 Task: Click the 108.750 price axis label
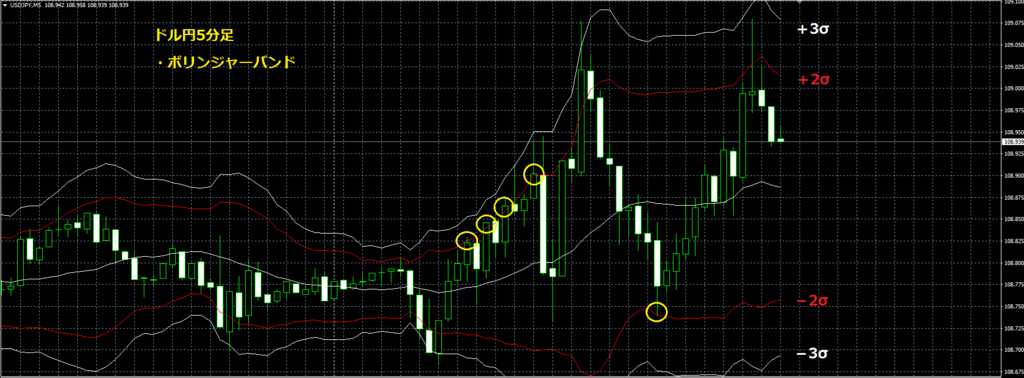(1014, 306)
